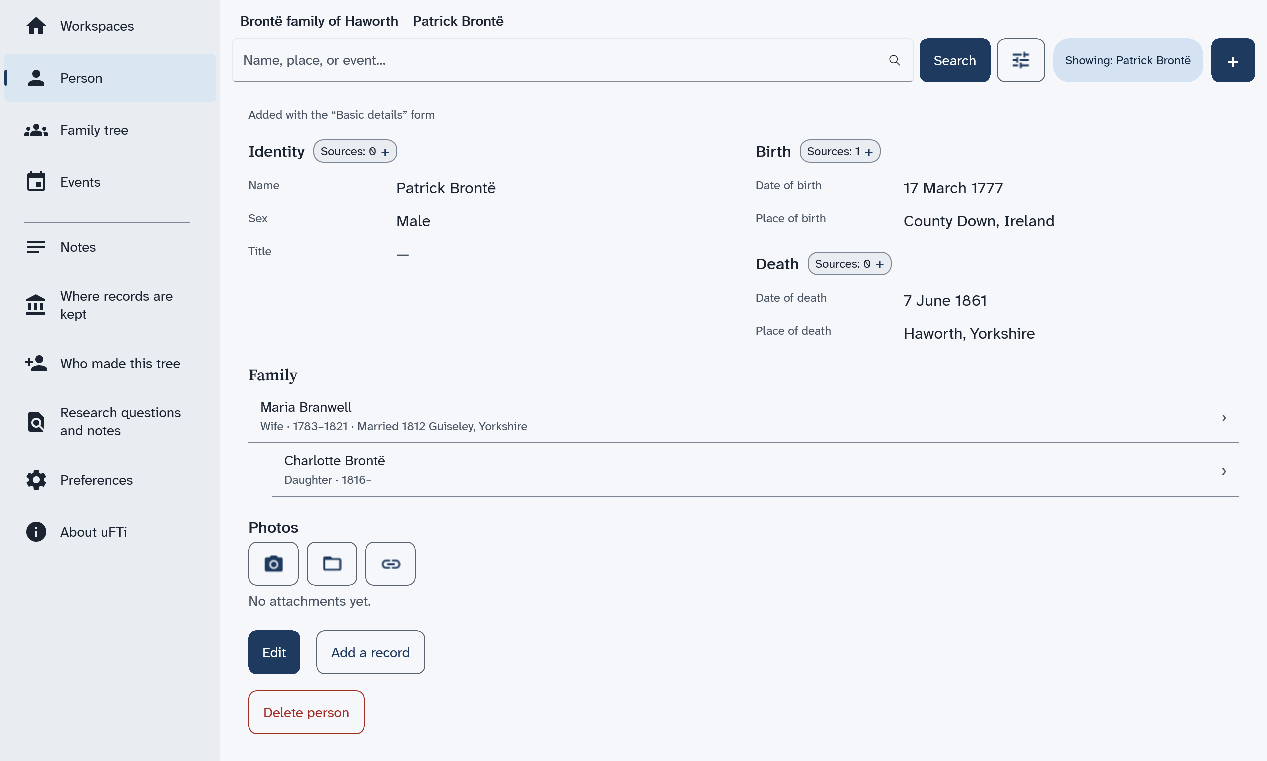Image resolution: width=1267 pixels, height=761 pixels.
Task: Click birthplace County Down, Ireland
Action: click(x=979, y=221)
